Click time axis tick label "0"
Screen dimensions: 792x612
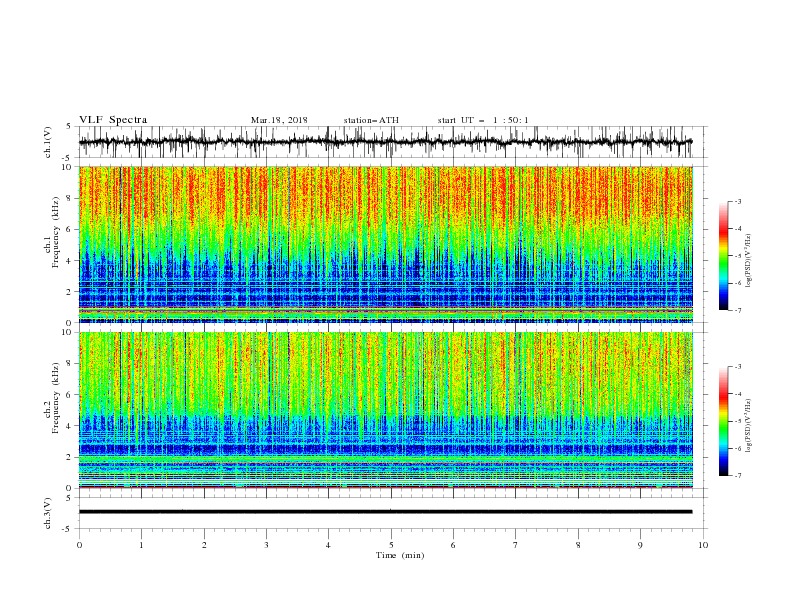tap(79, 545)
